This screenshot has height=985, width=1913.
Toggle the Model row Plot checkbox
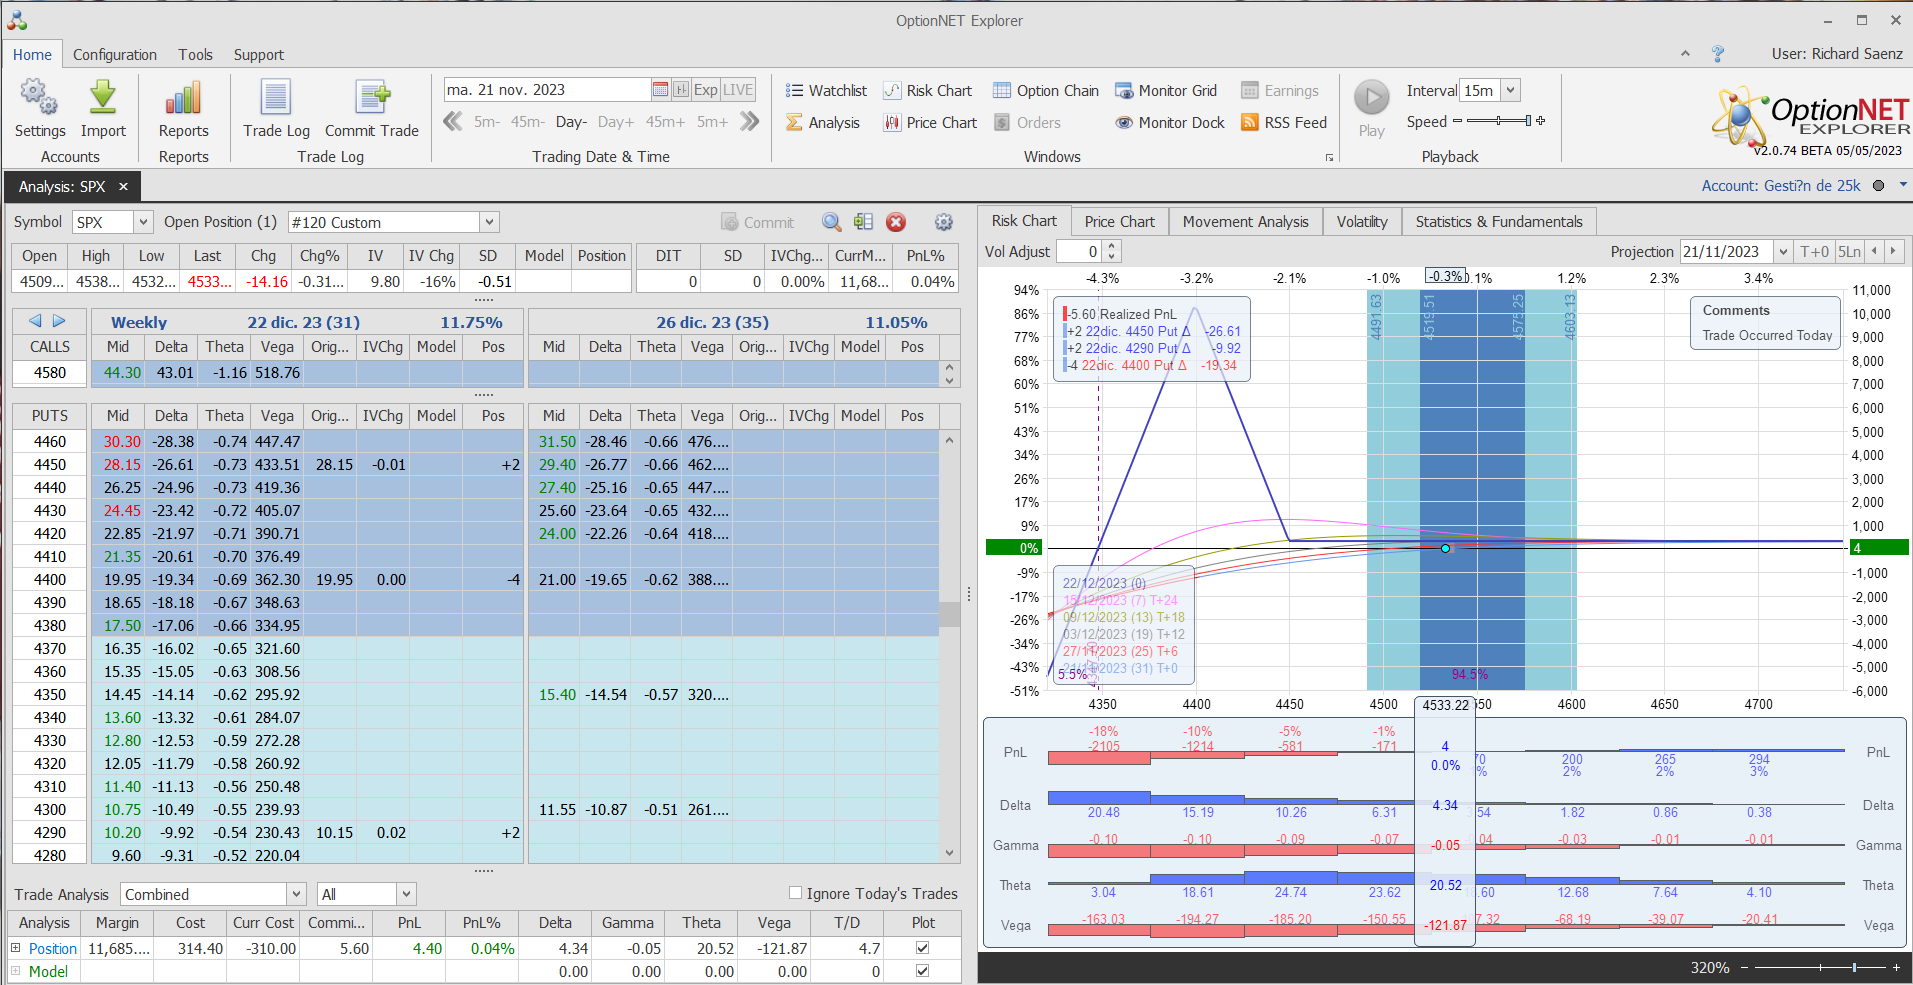tap(922, 971)
